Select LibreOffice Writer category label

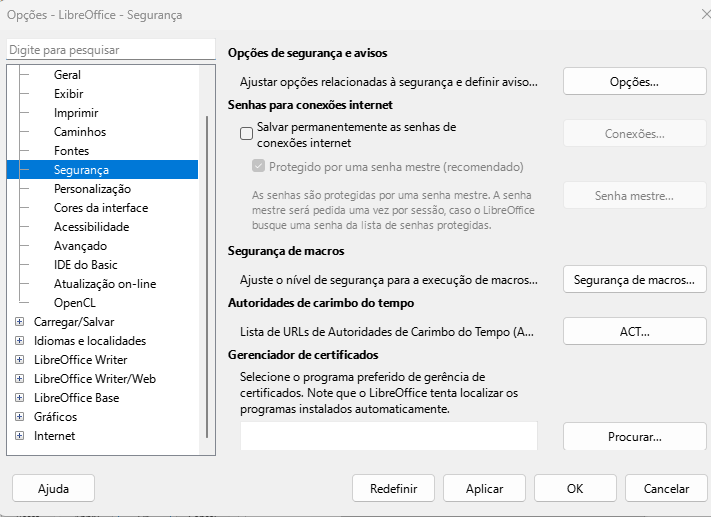[80, 360]
